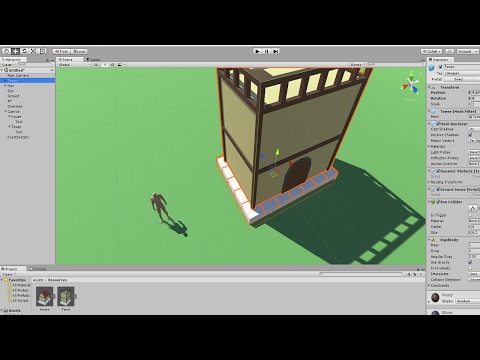
Task: Toggle the Dynamic Obstacle script checkbox
Action: pyautogui.click(x=438, y=171)
